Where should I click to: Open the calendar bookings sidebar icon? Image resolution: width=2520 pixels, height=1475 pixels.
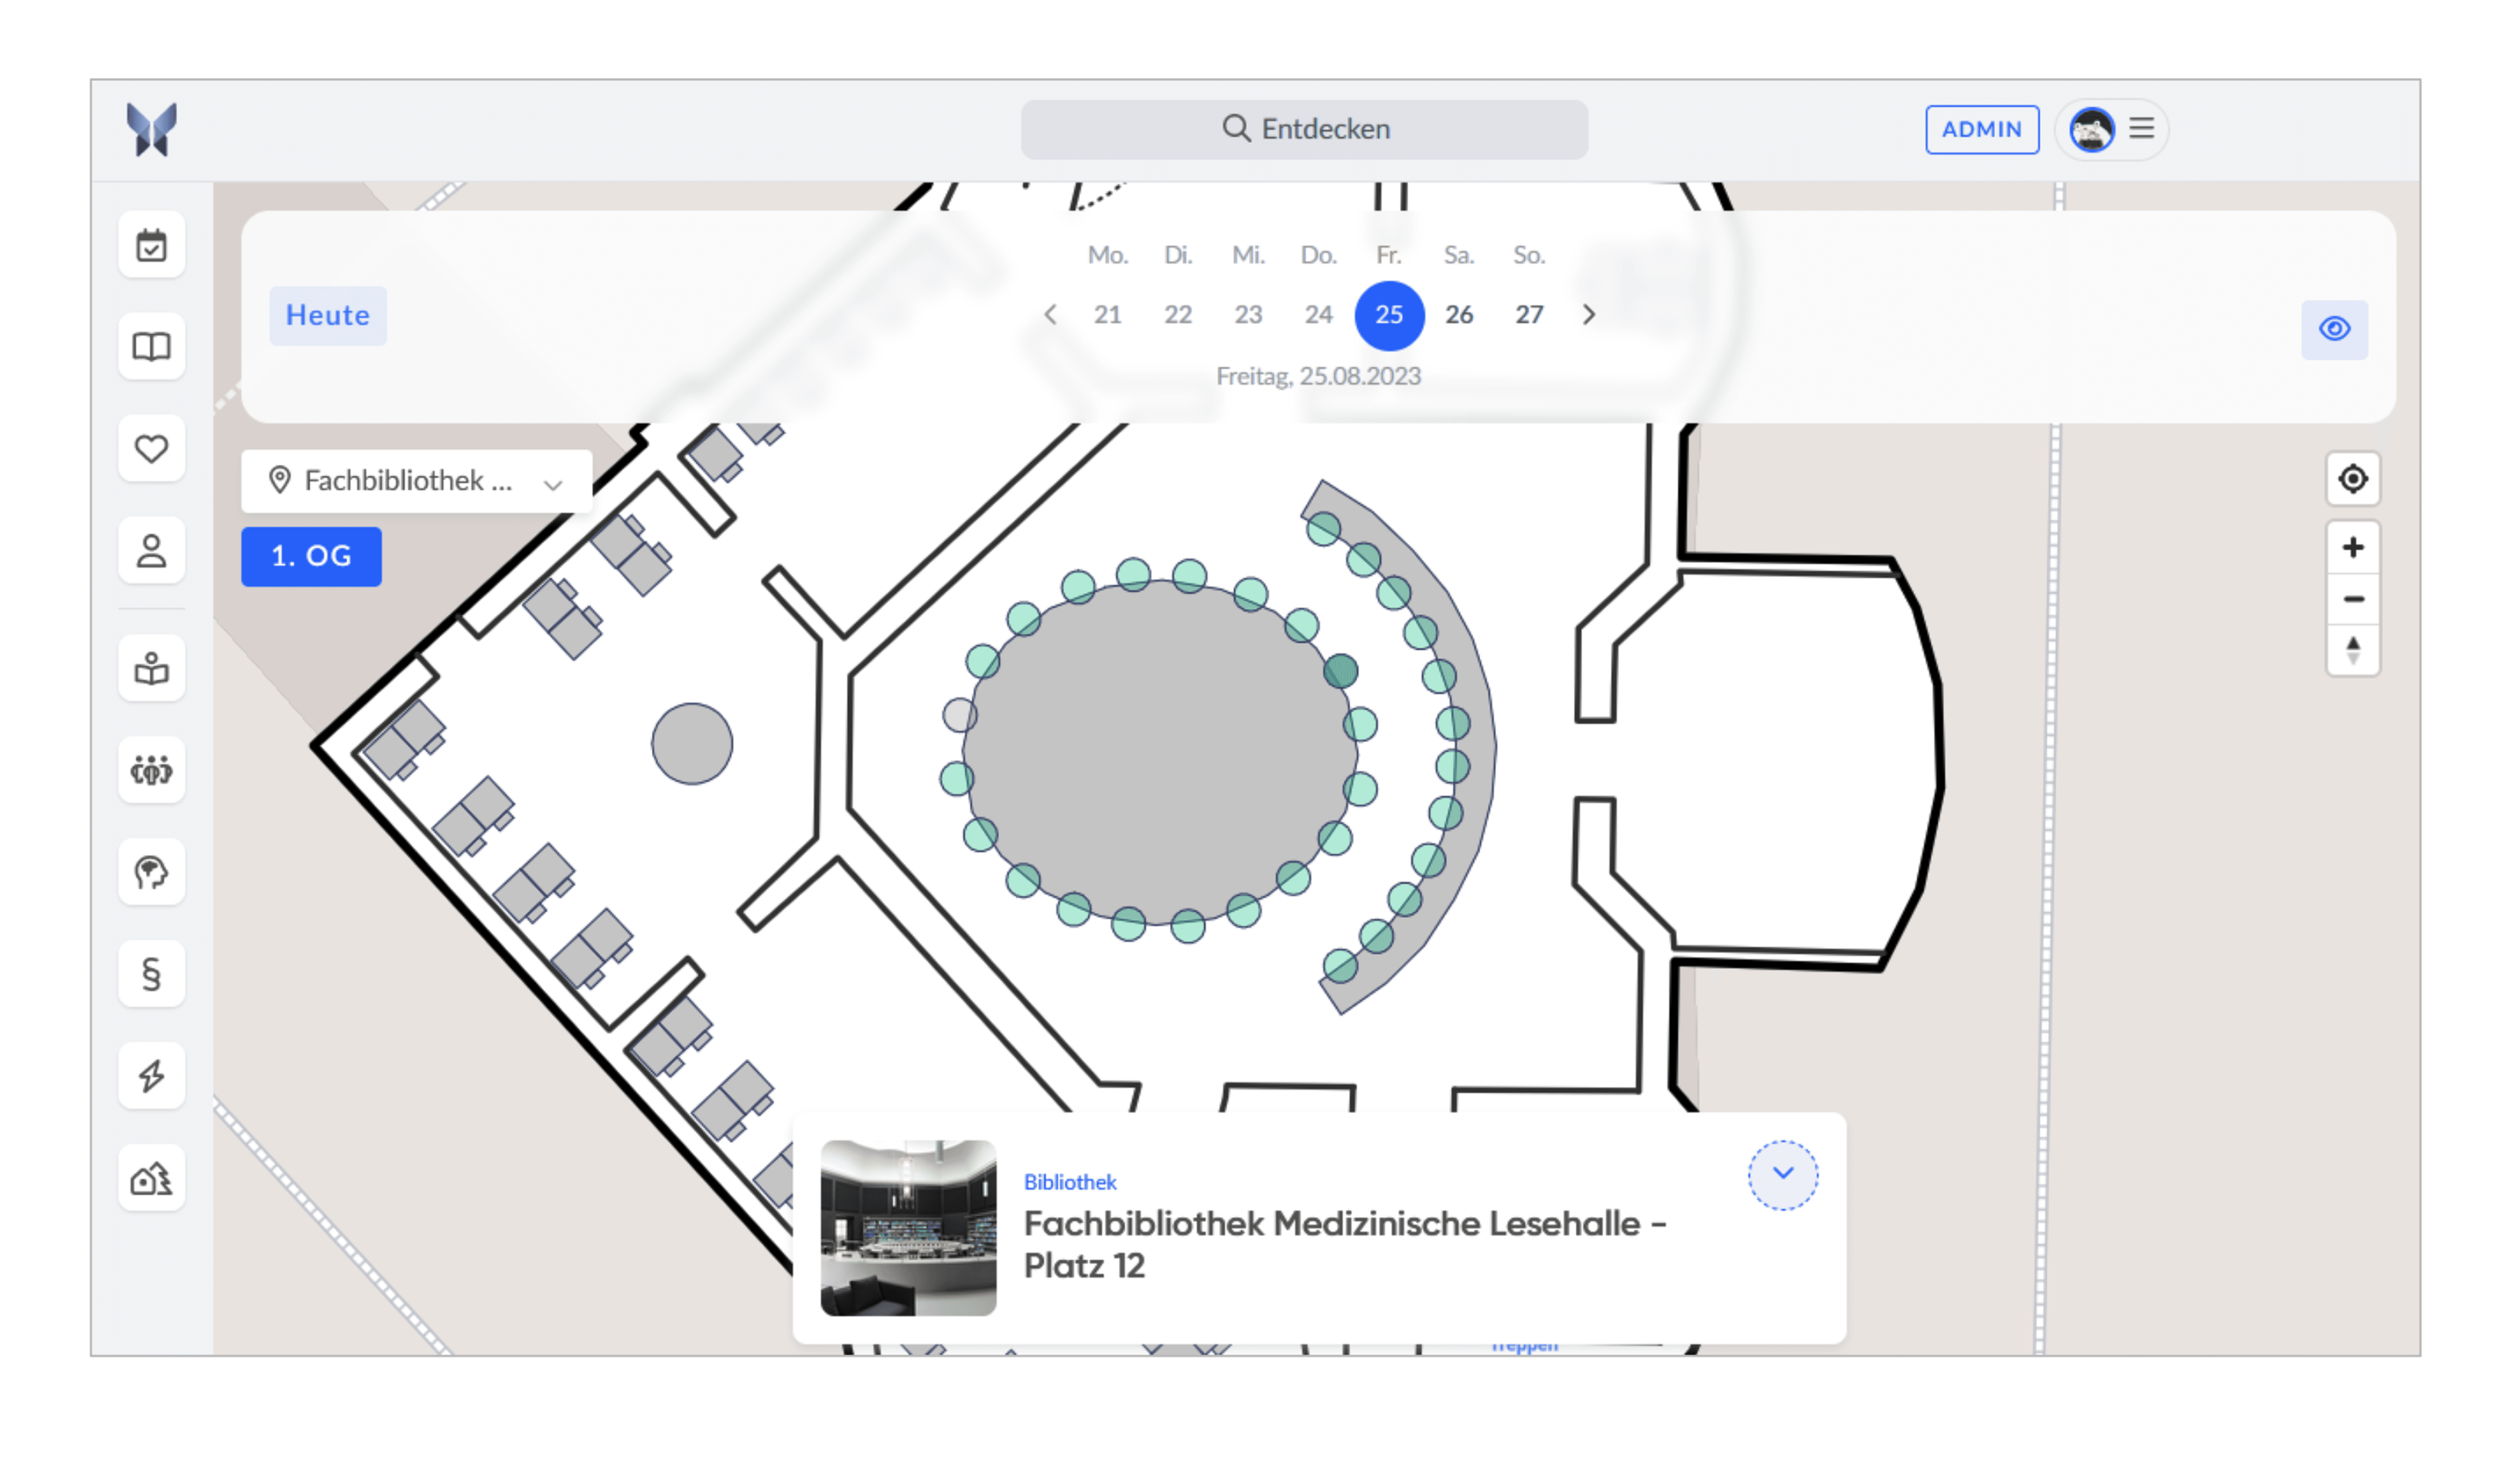151,245
